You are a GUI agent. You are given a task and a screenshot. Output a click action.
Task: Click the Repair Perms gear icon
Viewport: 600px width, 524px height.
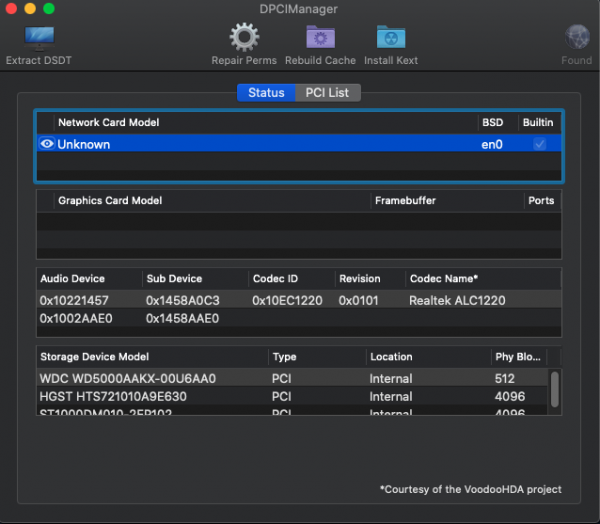click(244, 38)
